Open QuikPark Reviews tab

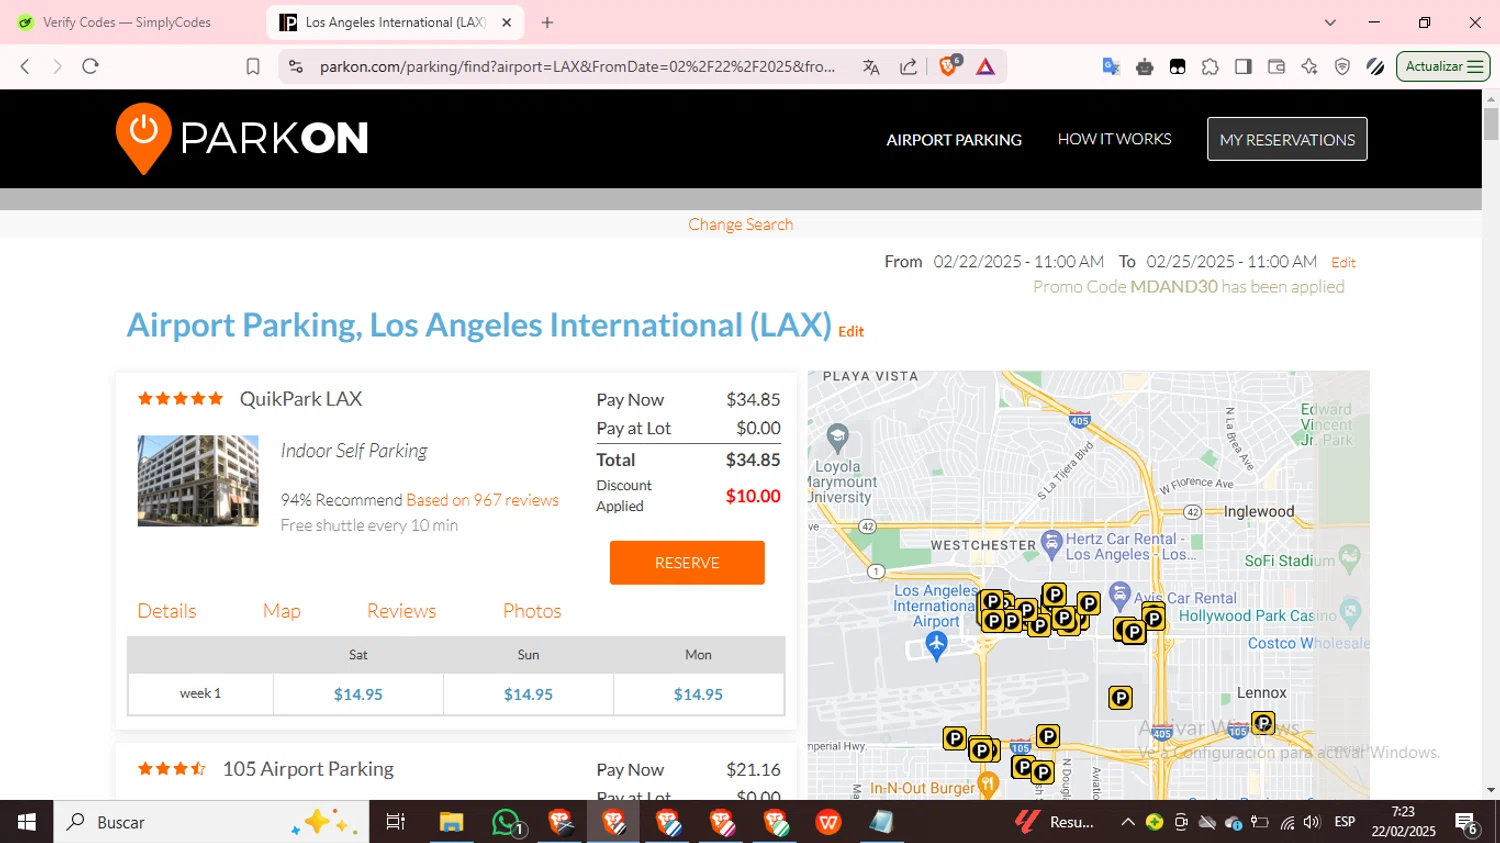401,611
